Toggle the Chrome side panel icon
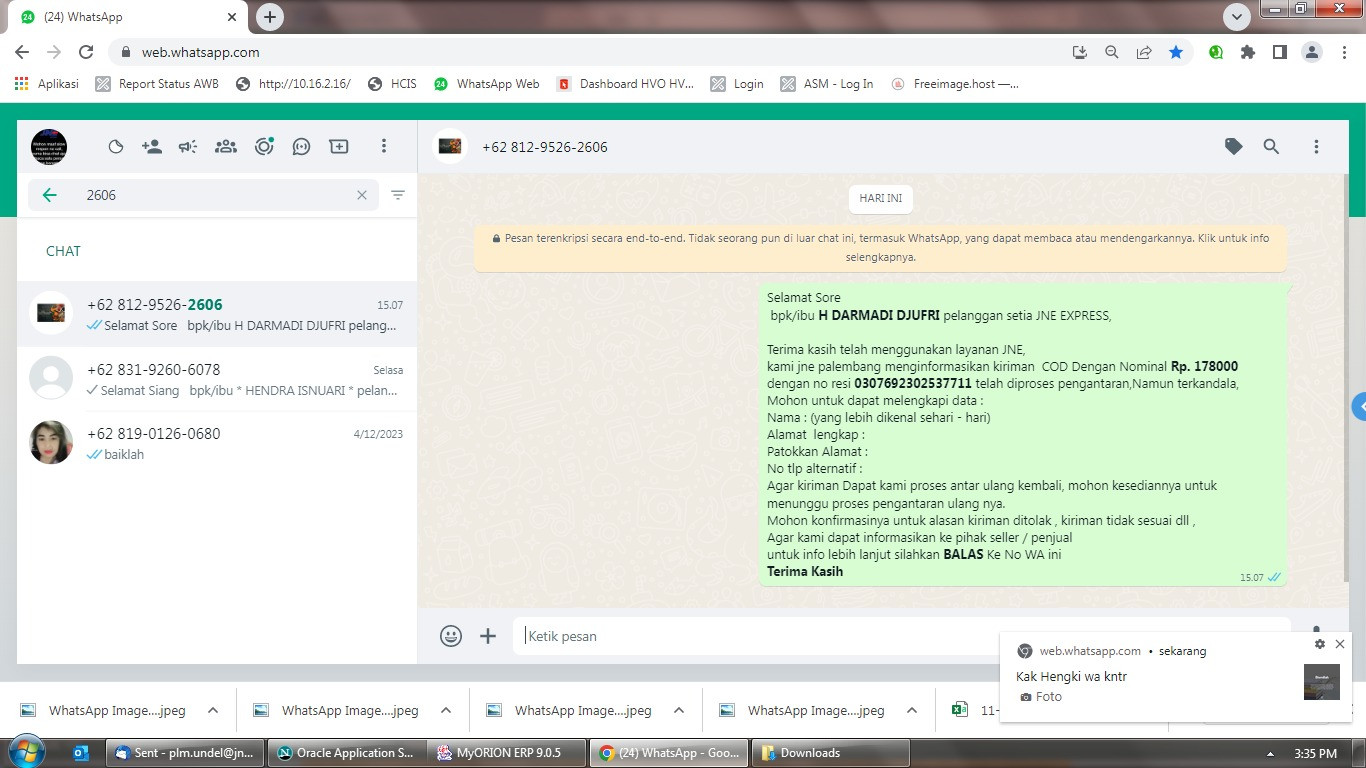Screen dimensions: 1366x768 click(1279, 52)
